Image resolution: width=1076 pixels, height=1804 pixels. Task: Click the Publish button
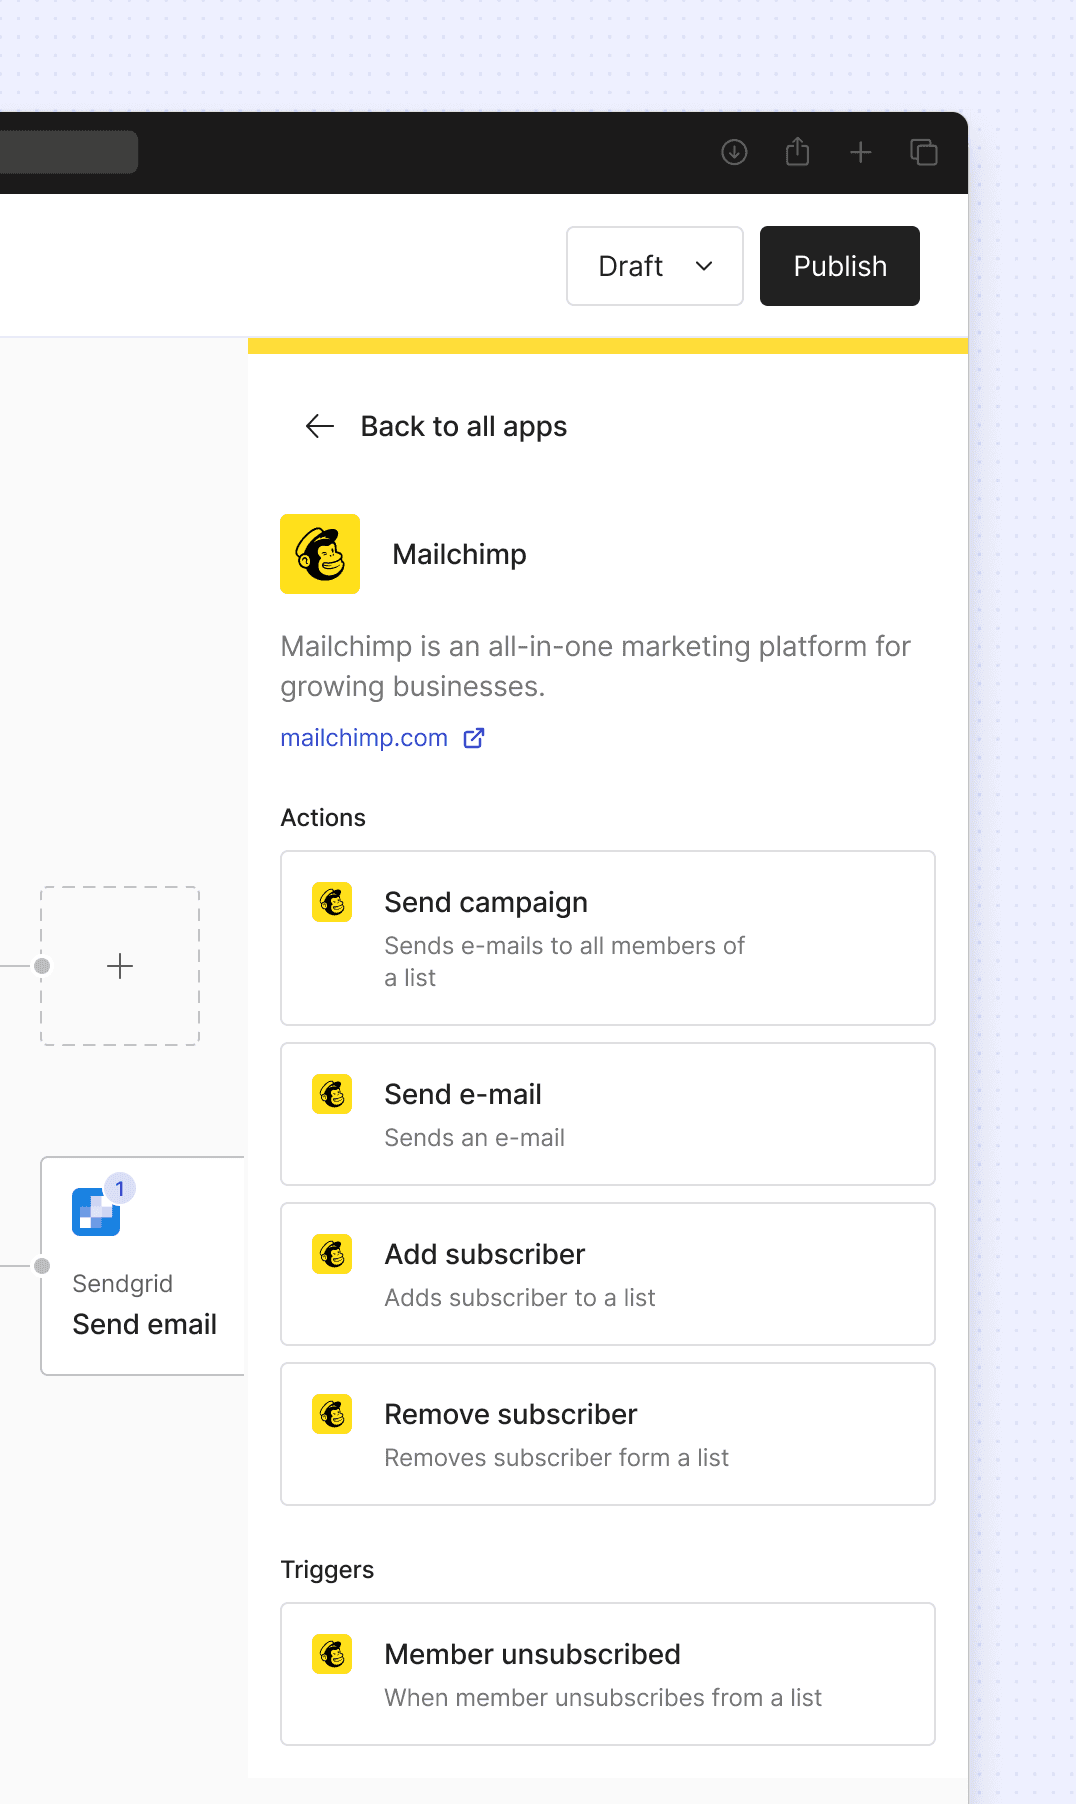[x=840, y=266]
